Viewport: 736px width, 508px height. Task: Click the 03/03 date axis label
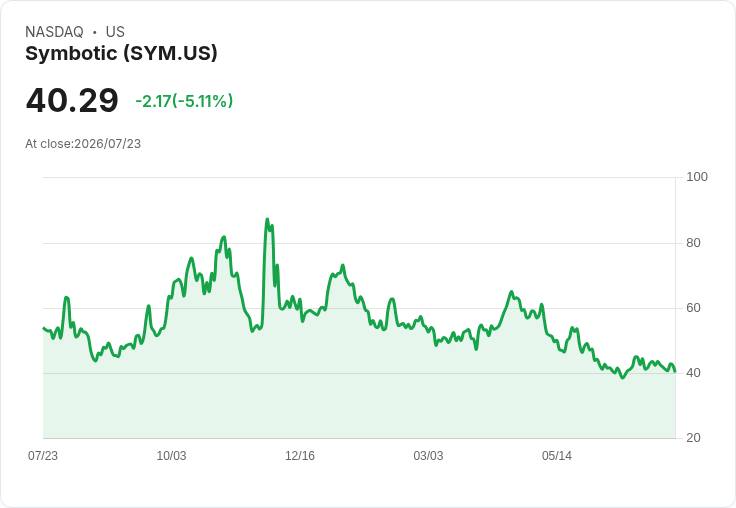click(x=428, y=456)
